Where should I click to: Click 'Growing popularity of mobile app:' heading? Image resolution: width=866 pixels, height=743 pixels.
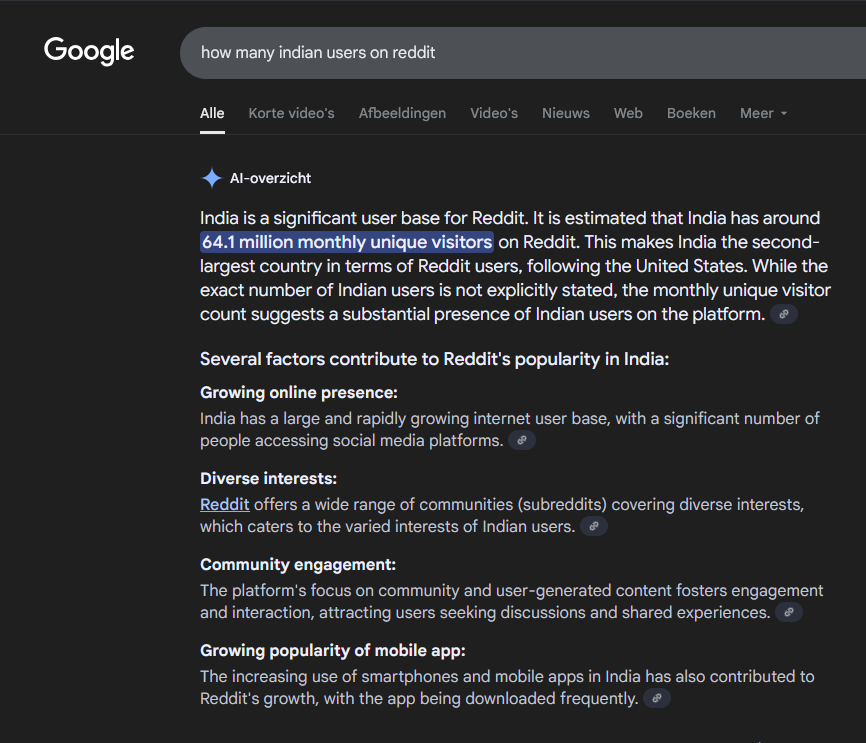[x=333, y=650]
